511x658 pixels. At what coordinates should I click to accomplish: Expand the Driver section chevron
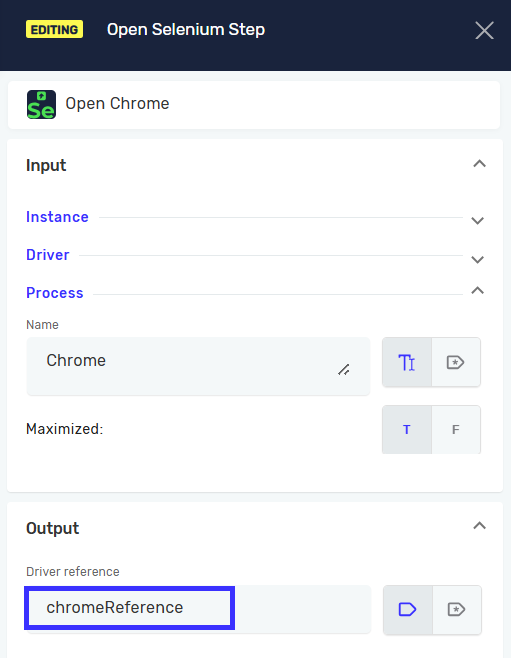point(477,259)
